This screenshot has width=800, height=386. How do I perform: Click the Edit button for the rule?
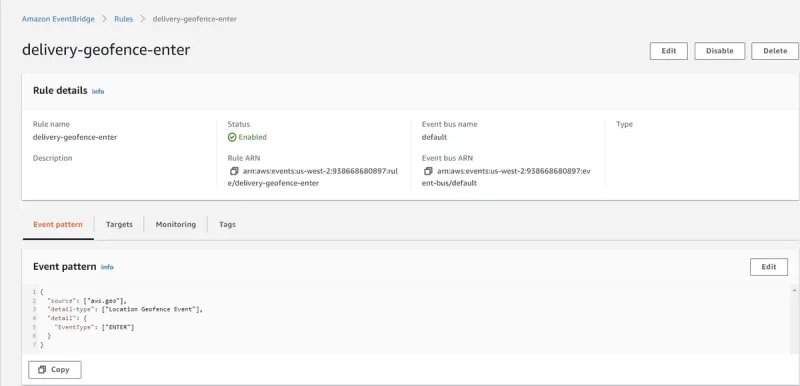pos(668,51)
